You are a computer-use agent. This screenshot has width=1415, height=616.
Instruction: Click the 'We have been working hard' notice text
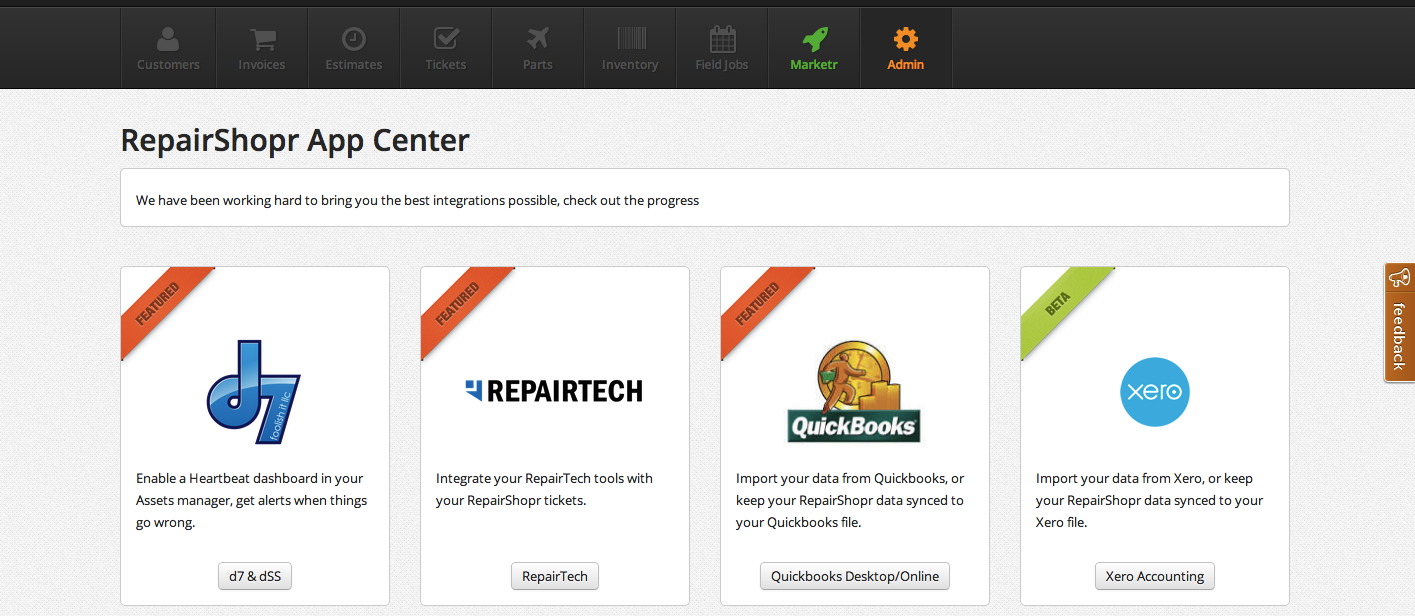tap(418, 200)
